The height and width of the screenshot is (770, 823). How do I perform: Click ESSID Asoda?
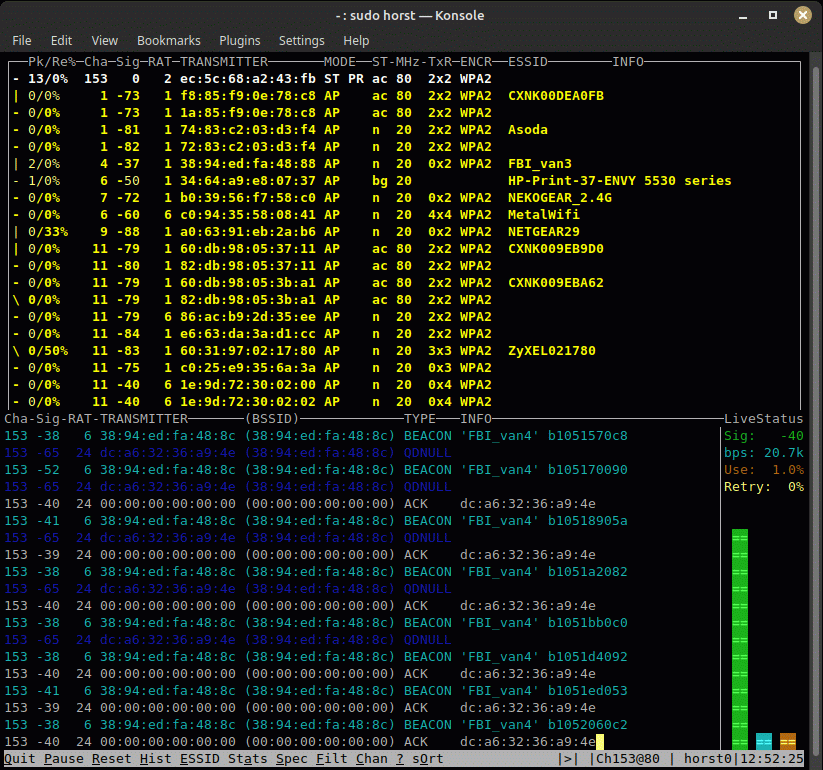point(527,130)
